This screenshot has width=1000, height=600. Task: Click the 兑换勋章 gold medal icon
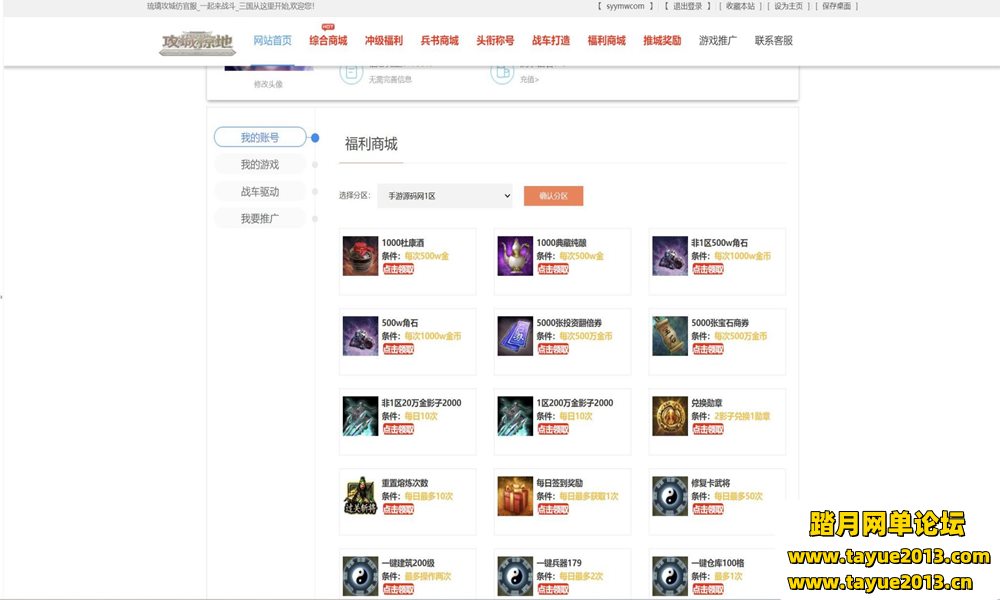[x=670, y=416]
